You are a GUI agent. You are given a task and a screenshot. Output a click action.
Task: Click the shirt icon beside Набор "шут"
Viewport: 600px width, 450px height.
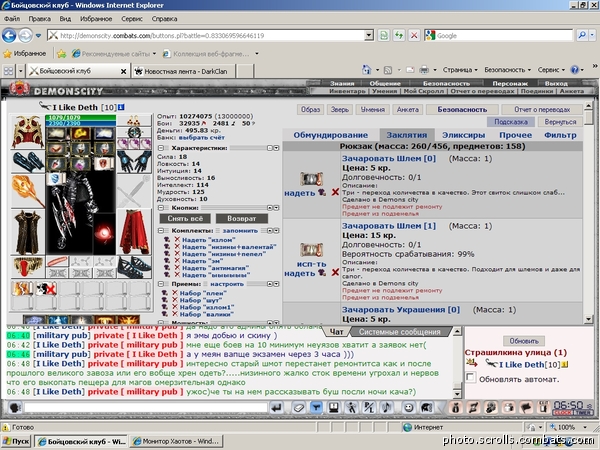165,300
